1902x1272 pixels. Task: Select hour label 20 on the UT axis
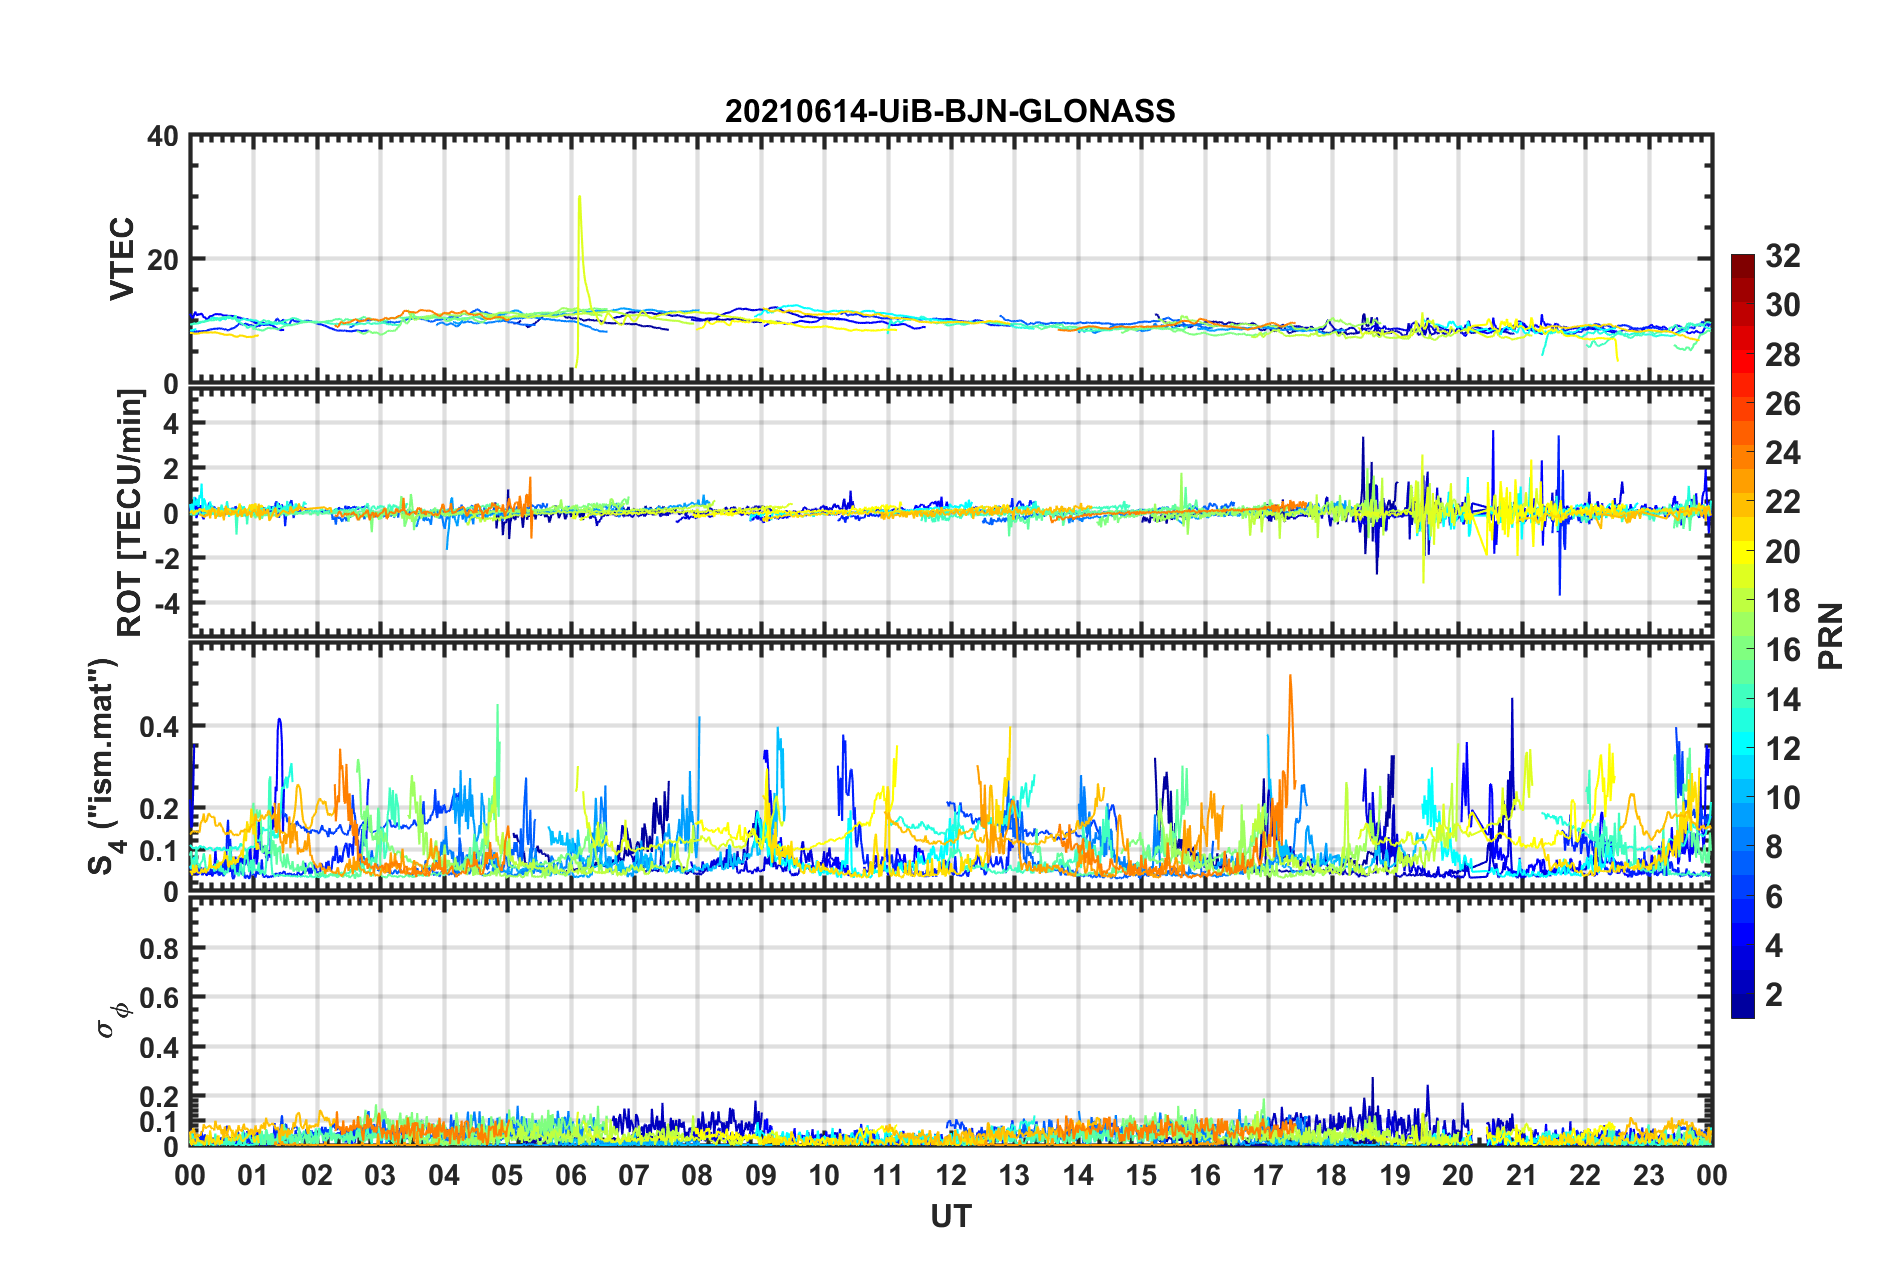(1458, 1175)
